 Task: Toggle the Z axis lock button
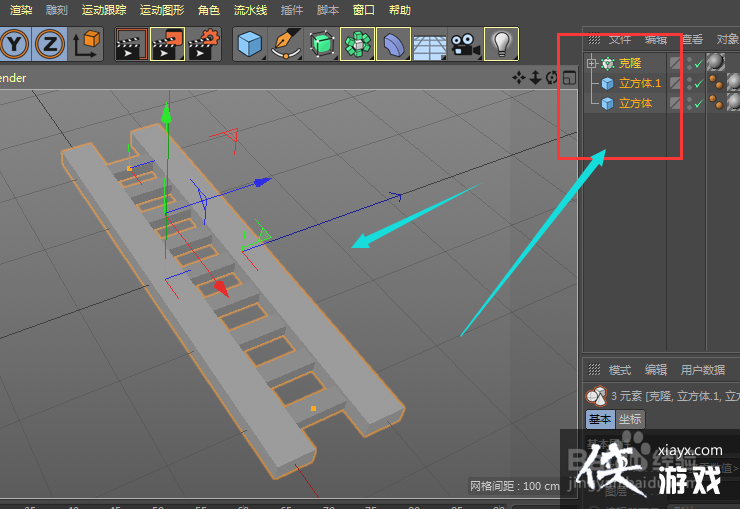click(49, 44)
